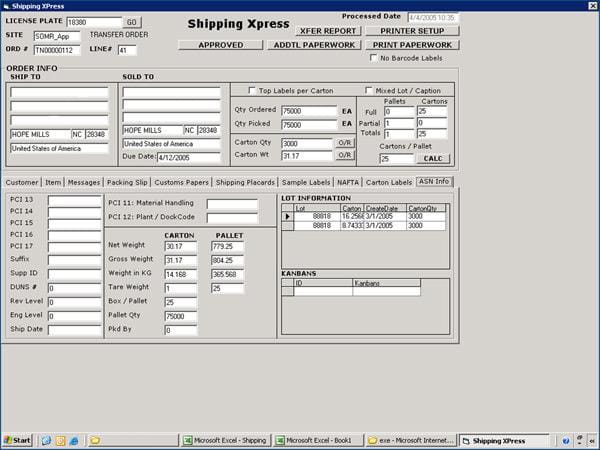Switch to the Customer tab
The height and width of the screenshot is (450, 600).
click(x=22, y=183)
